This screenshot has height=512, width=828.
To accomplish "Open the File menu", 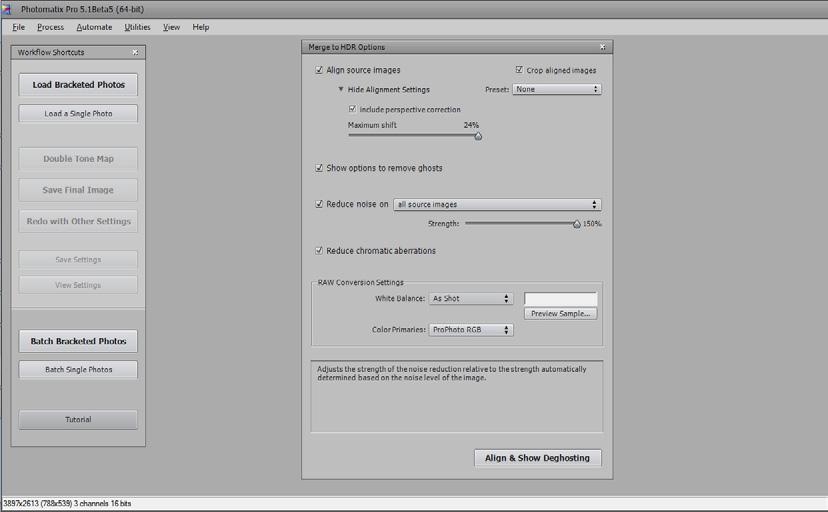I will coord(18,27).
